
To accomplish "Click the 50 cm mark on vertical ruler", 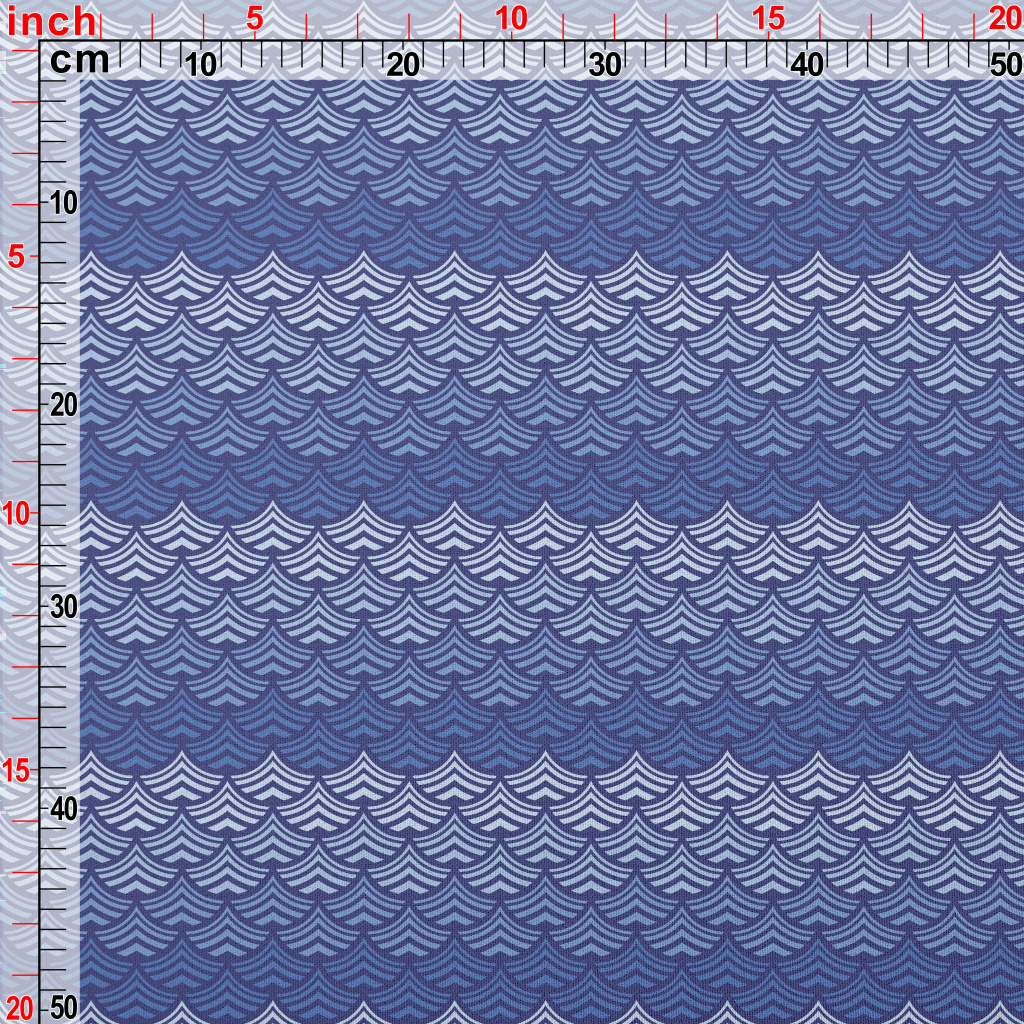I will (63, 1007).
